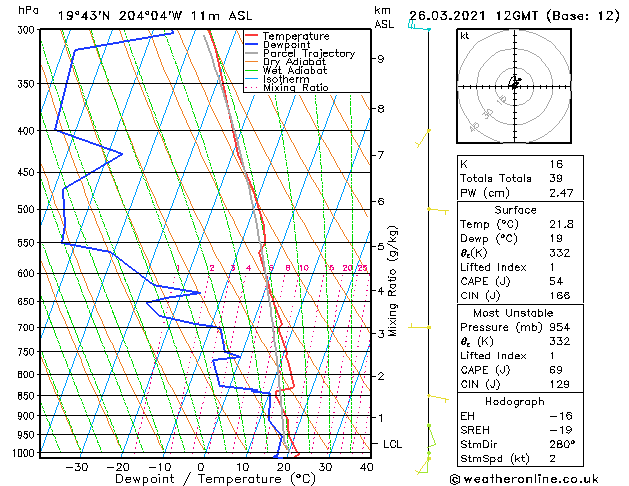The width and height of the screenshot is (629, 486).
Task: Click the wind barb at 500 hPa level
Action: [x=438, y=211]
